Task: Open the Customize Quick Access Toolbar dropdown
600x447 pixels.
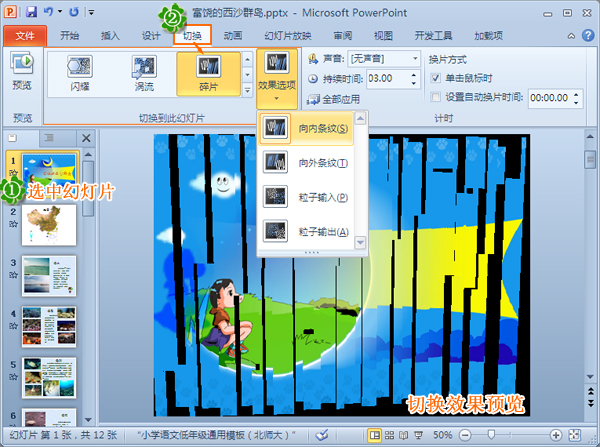Action: [91, 13]
